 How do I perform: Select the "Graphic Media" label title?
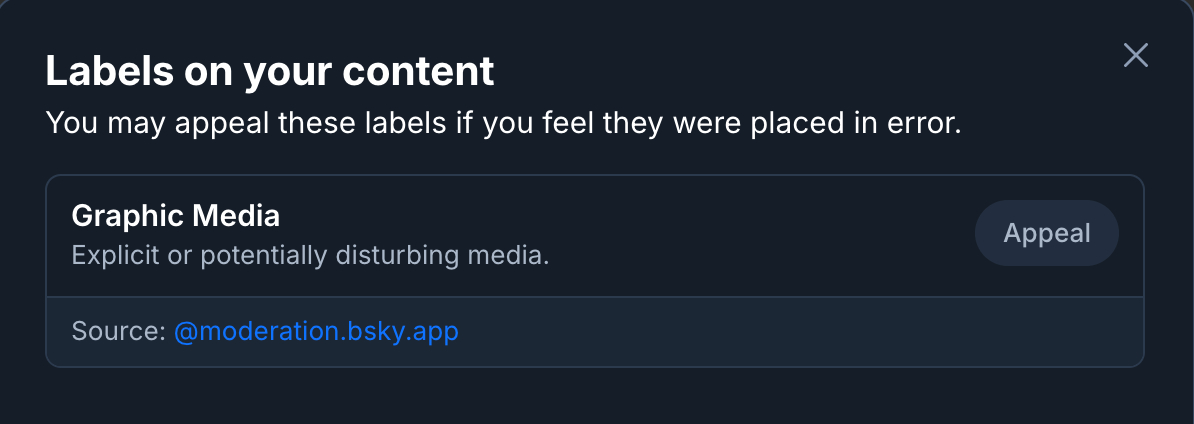[176, 216]
